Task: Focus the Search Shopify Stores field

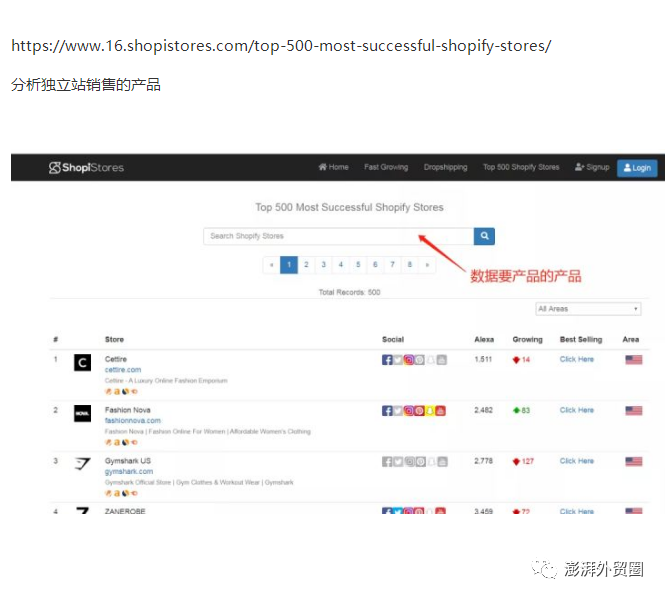Action: 338,236
